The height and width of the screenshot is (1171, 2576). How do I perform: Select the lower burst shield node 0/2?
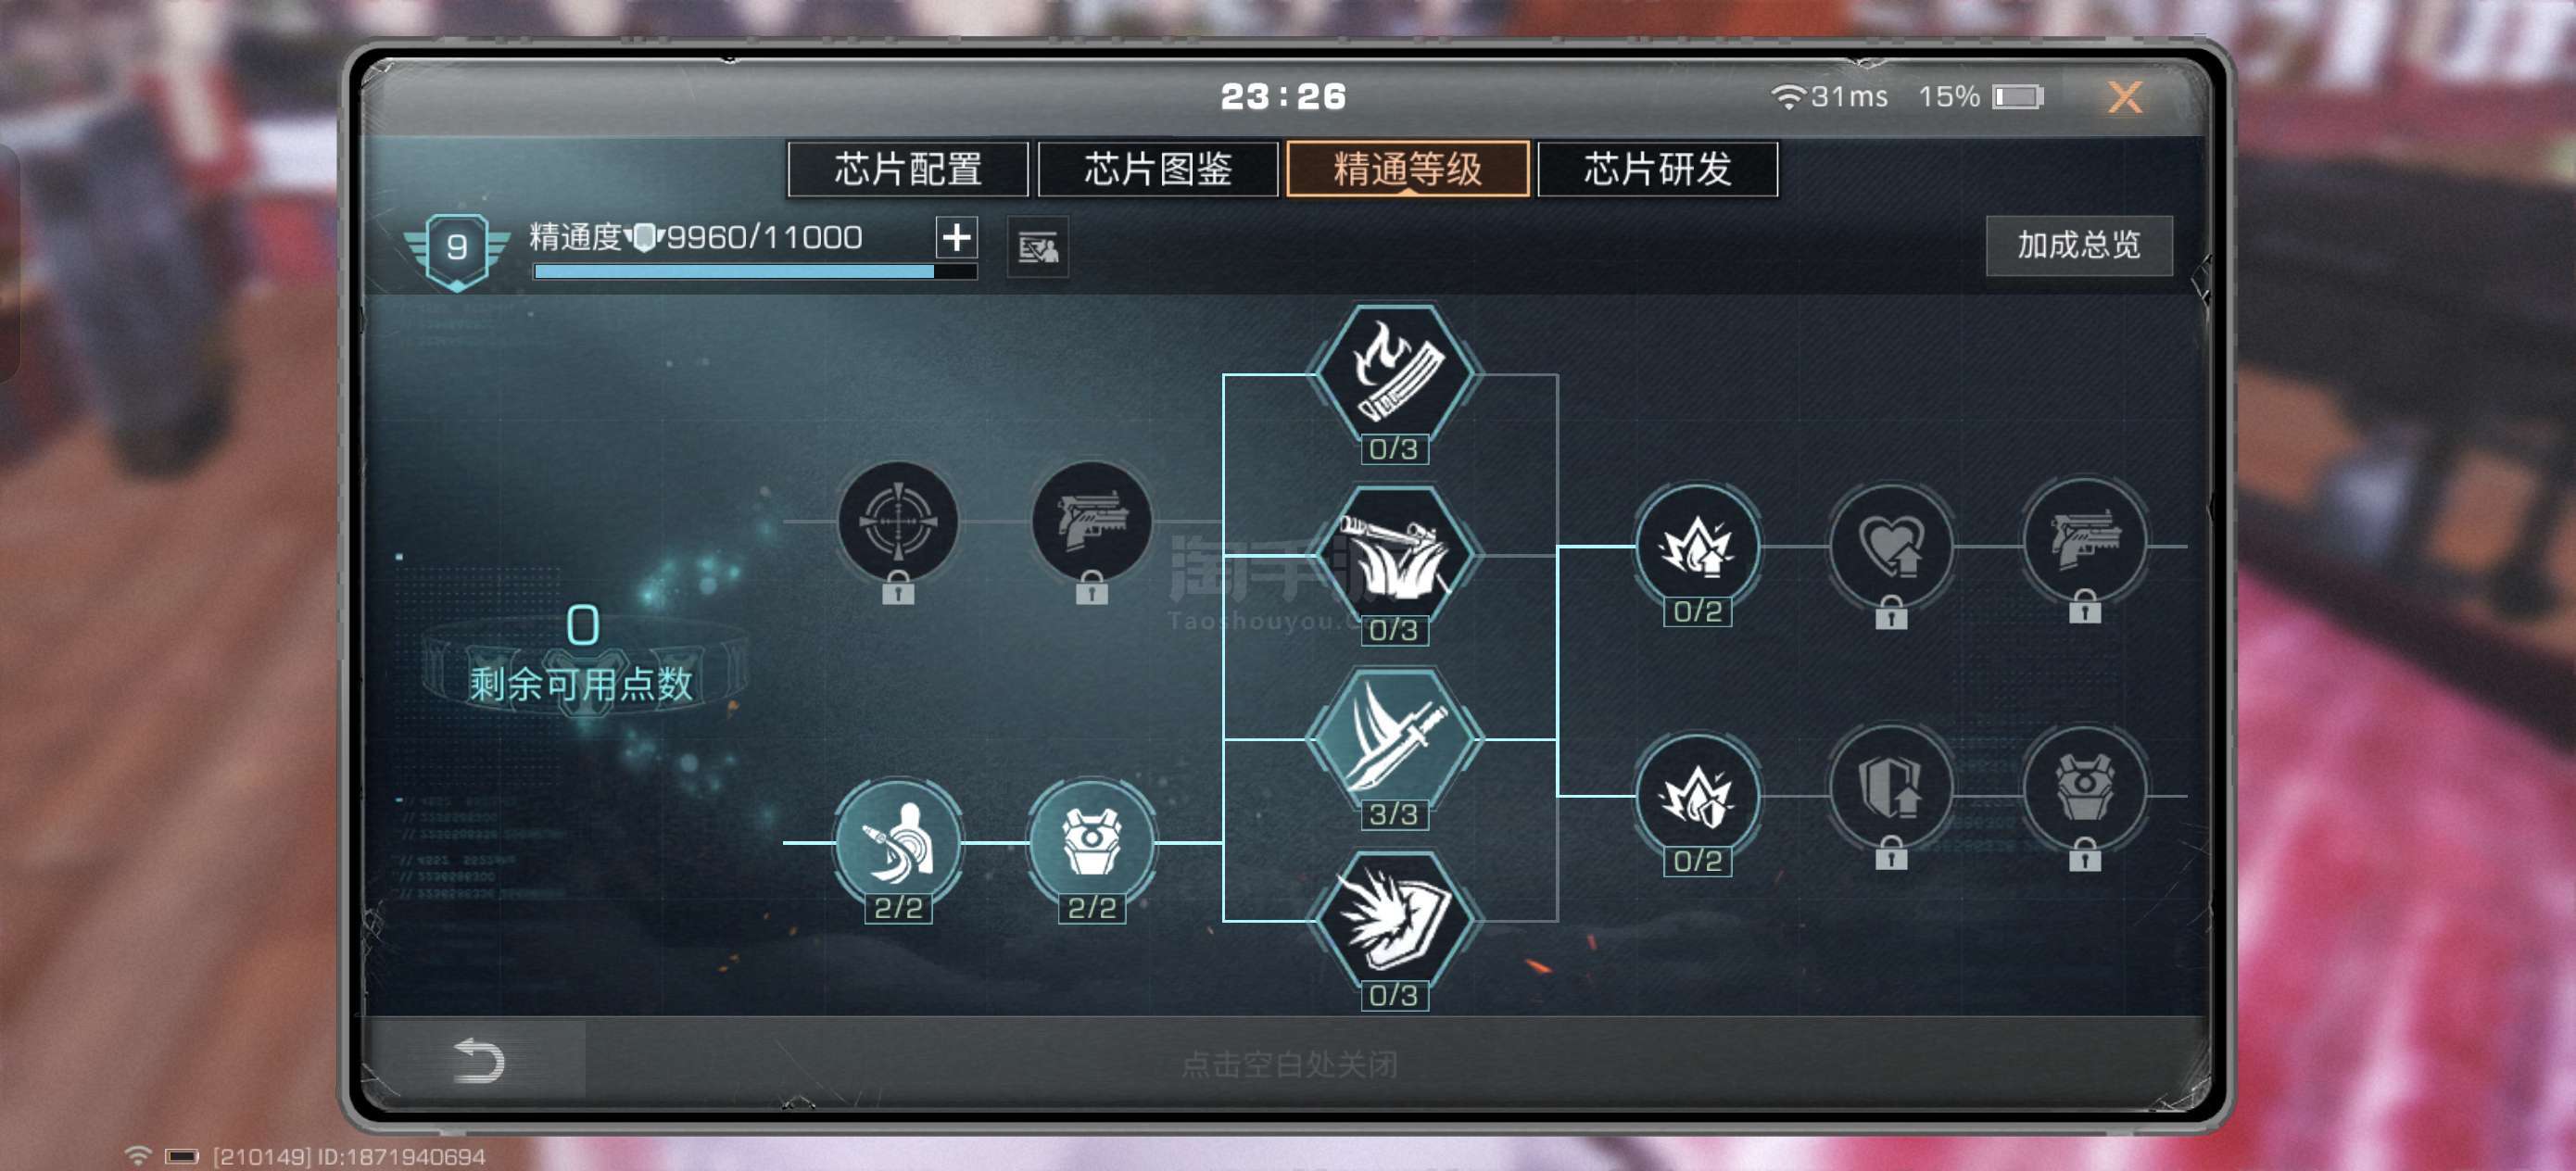coord(1696,795)
